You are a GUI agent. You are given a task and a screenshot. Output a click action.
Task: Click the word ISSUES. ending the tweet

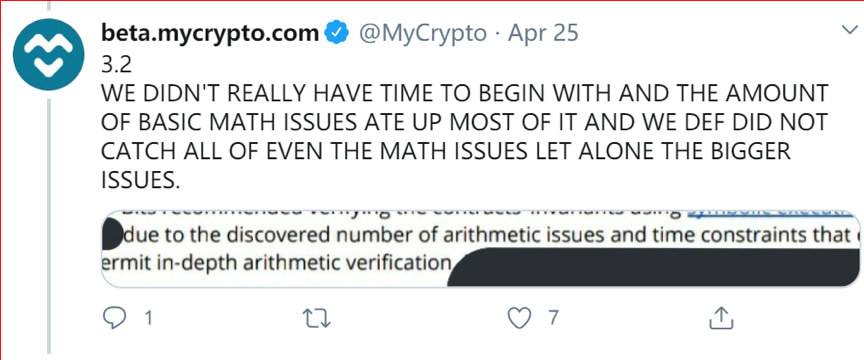click(141, 181)
